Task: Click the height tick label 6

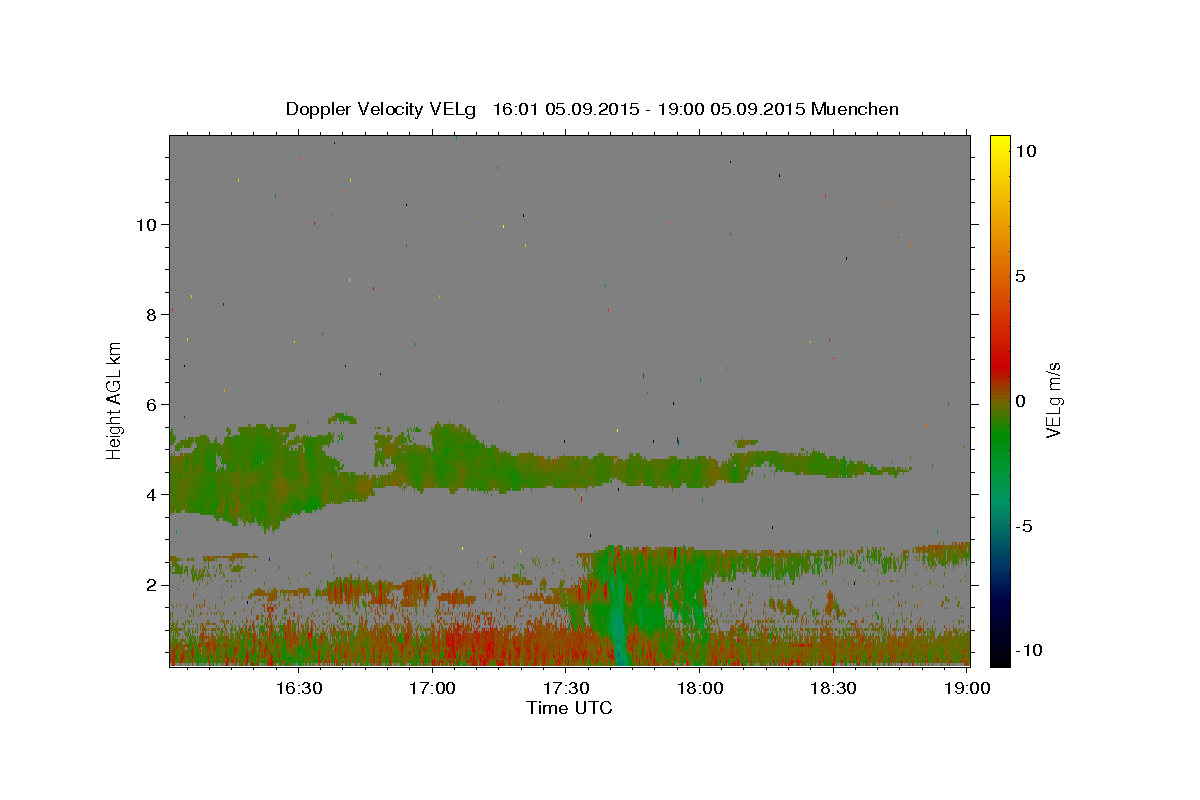Action: coord(152,405)
